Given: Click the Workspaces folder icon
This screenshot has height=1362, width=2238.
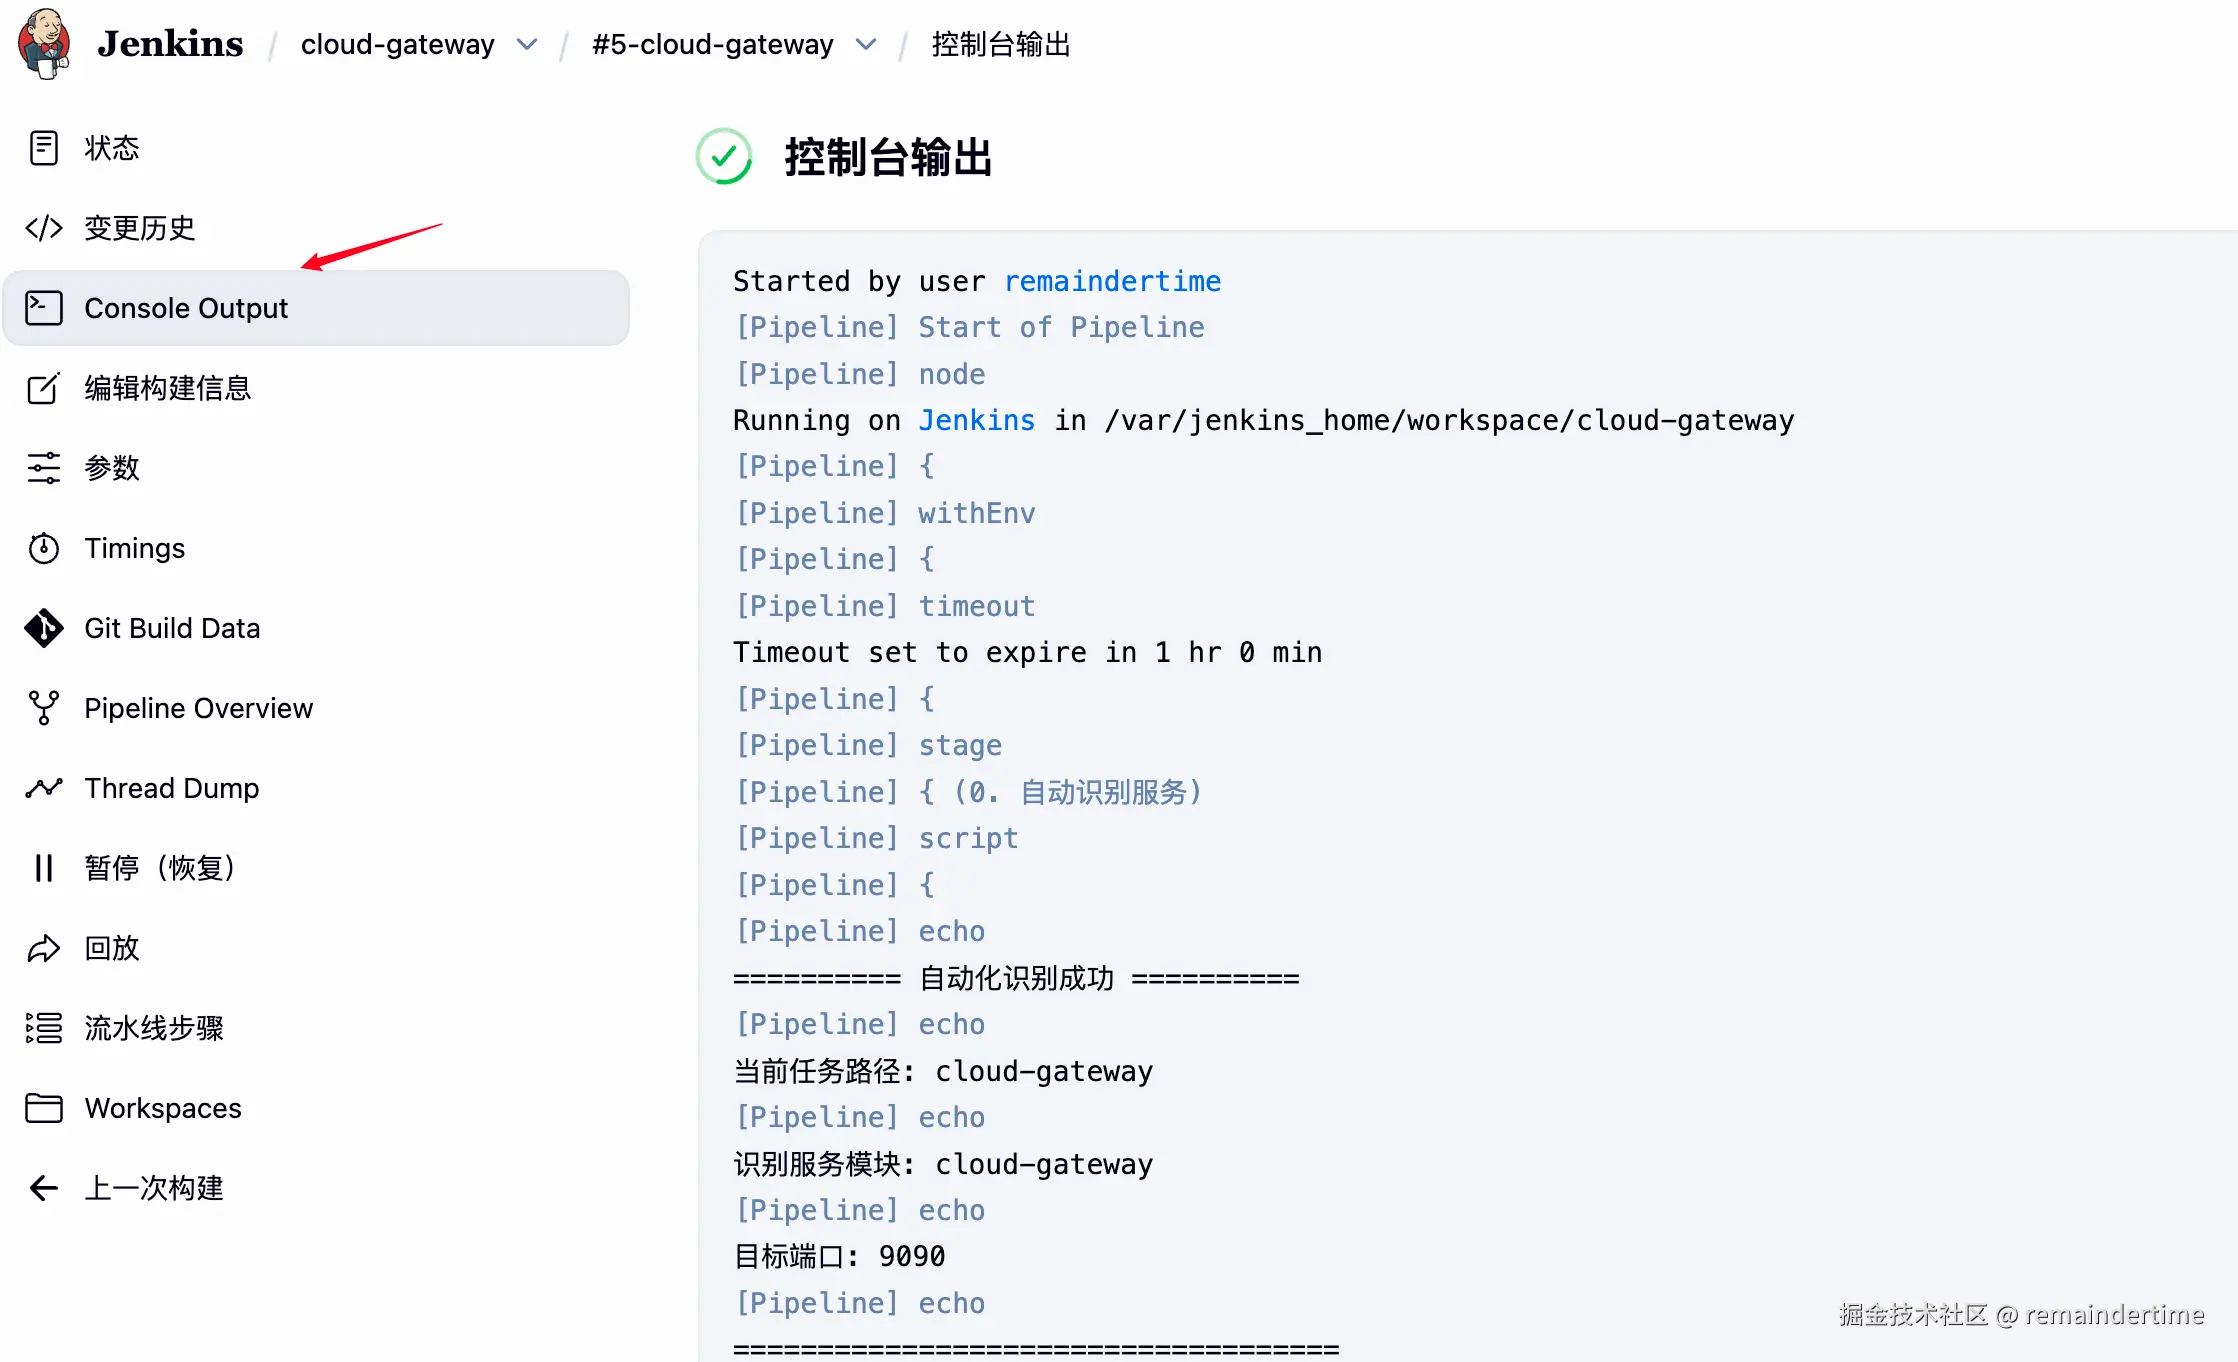Looking at the screenshot, I should point(44,1108).
